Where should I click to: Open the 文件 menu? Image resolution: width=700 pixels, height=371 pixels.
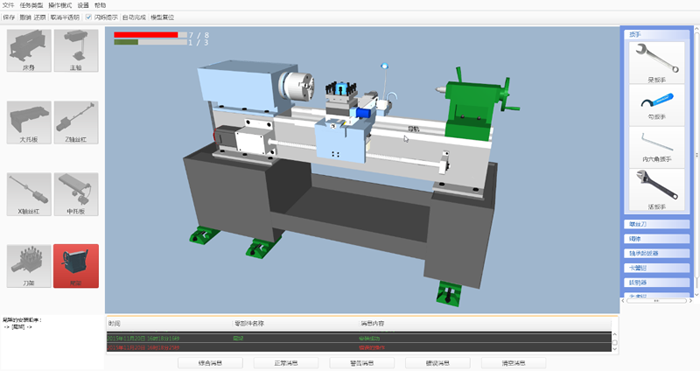(x=8, y=5)
